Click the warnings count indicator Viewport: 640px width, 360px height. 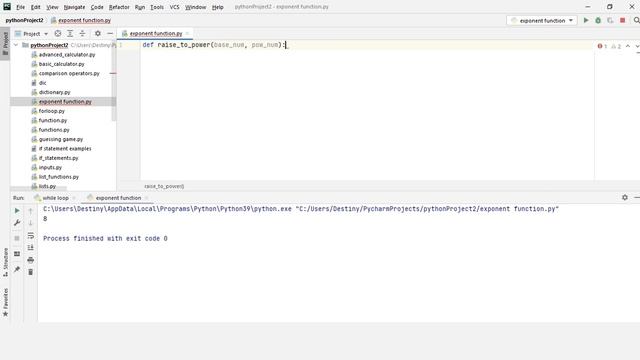[616, 46]
